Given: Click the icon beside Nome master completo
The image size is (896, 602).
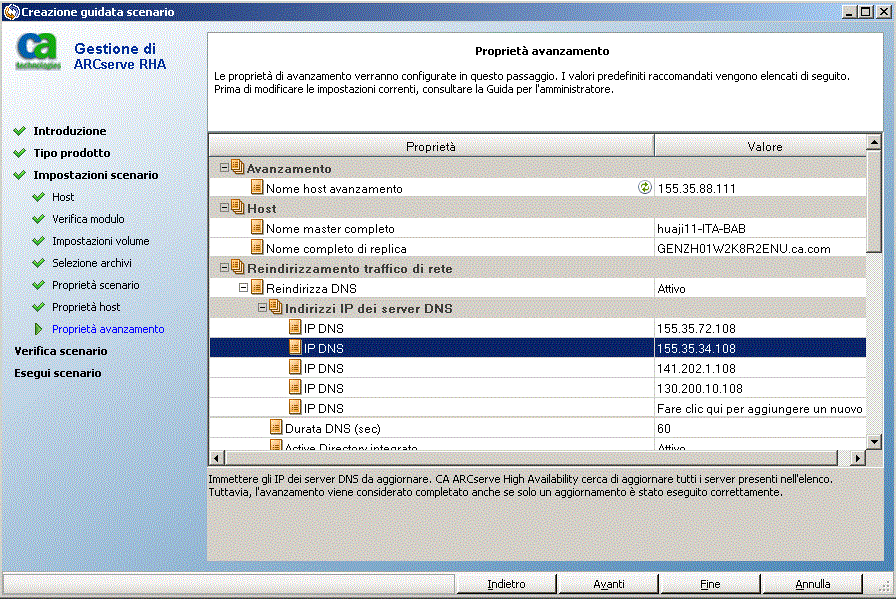Looking at the screenshot, I should tap(257, 227).
